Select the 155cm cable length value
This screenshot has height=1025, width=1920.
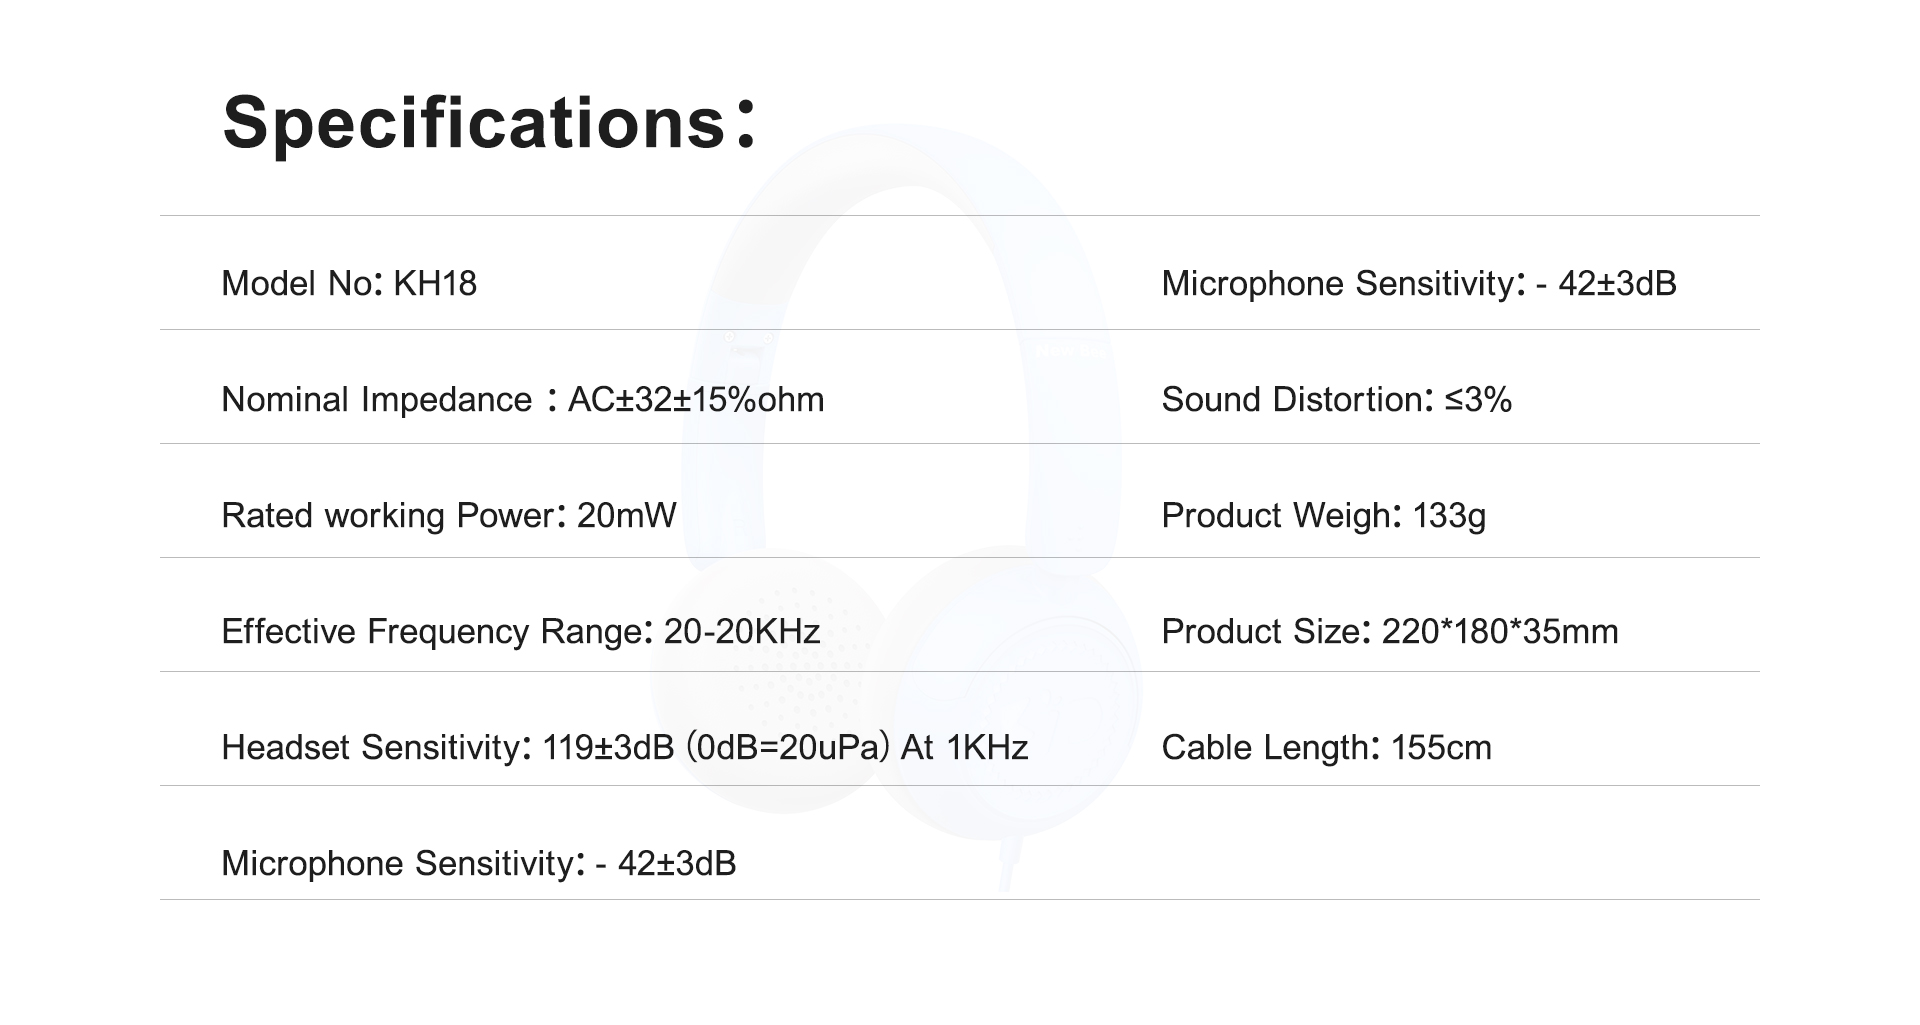(x=1441, y=748)
